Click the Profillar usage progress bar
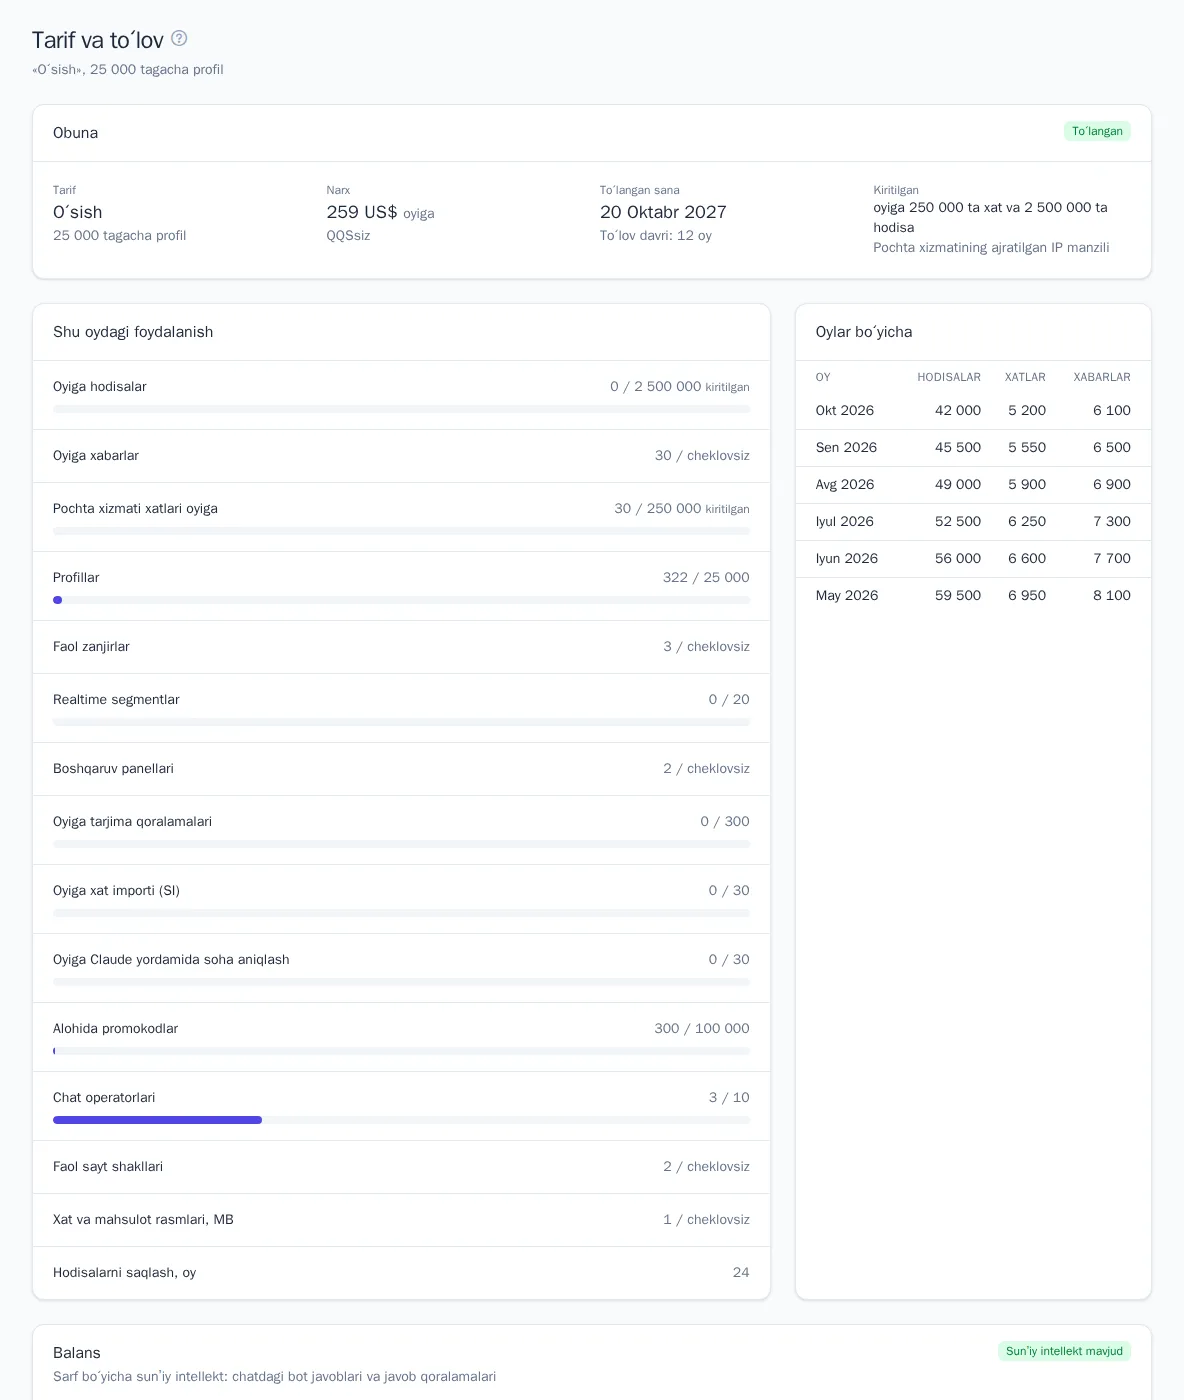The image size is (1184, 1400). [x=401, y=600]
